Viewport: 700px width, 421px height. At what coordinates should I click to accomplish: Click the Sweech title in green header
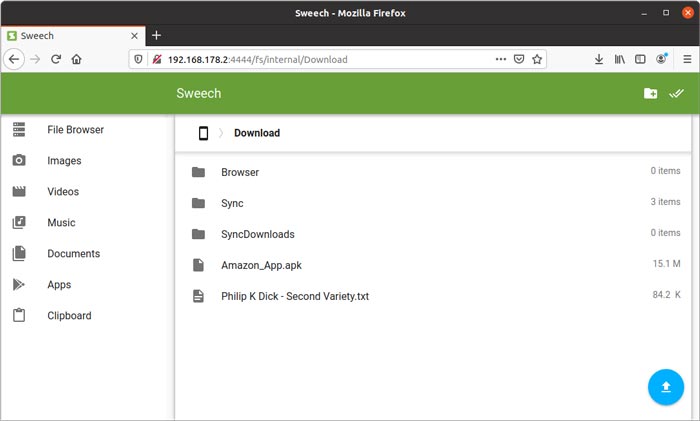[199, 93]
